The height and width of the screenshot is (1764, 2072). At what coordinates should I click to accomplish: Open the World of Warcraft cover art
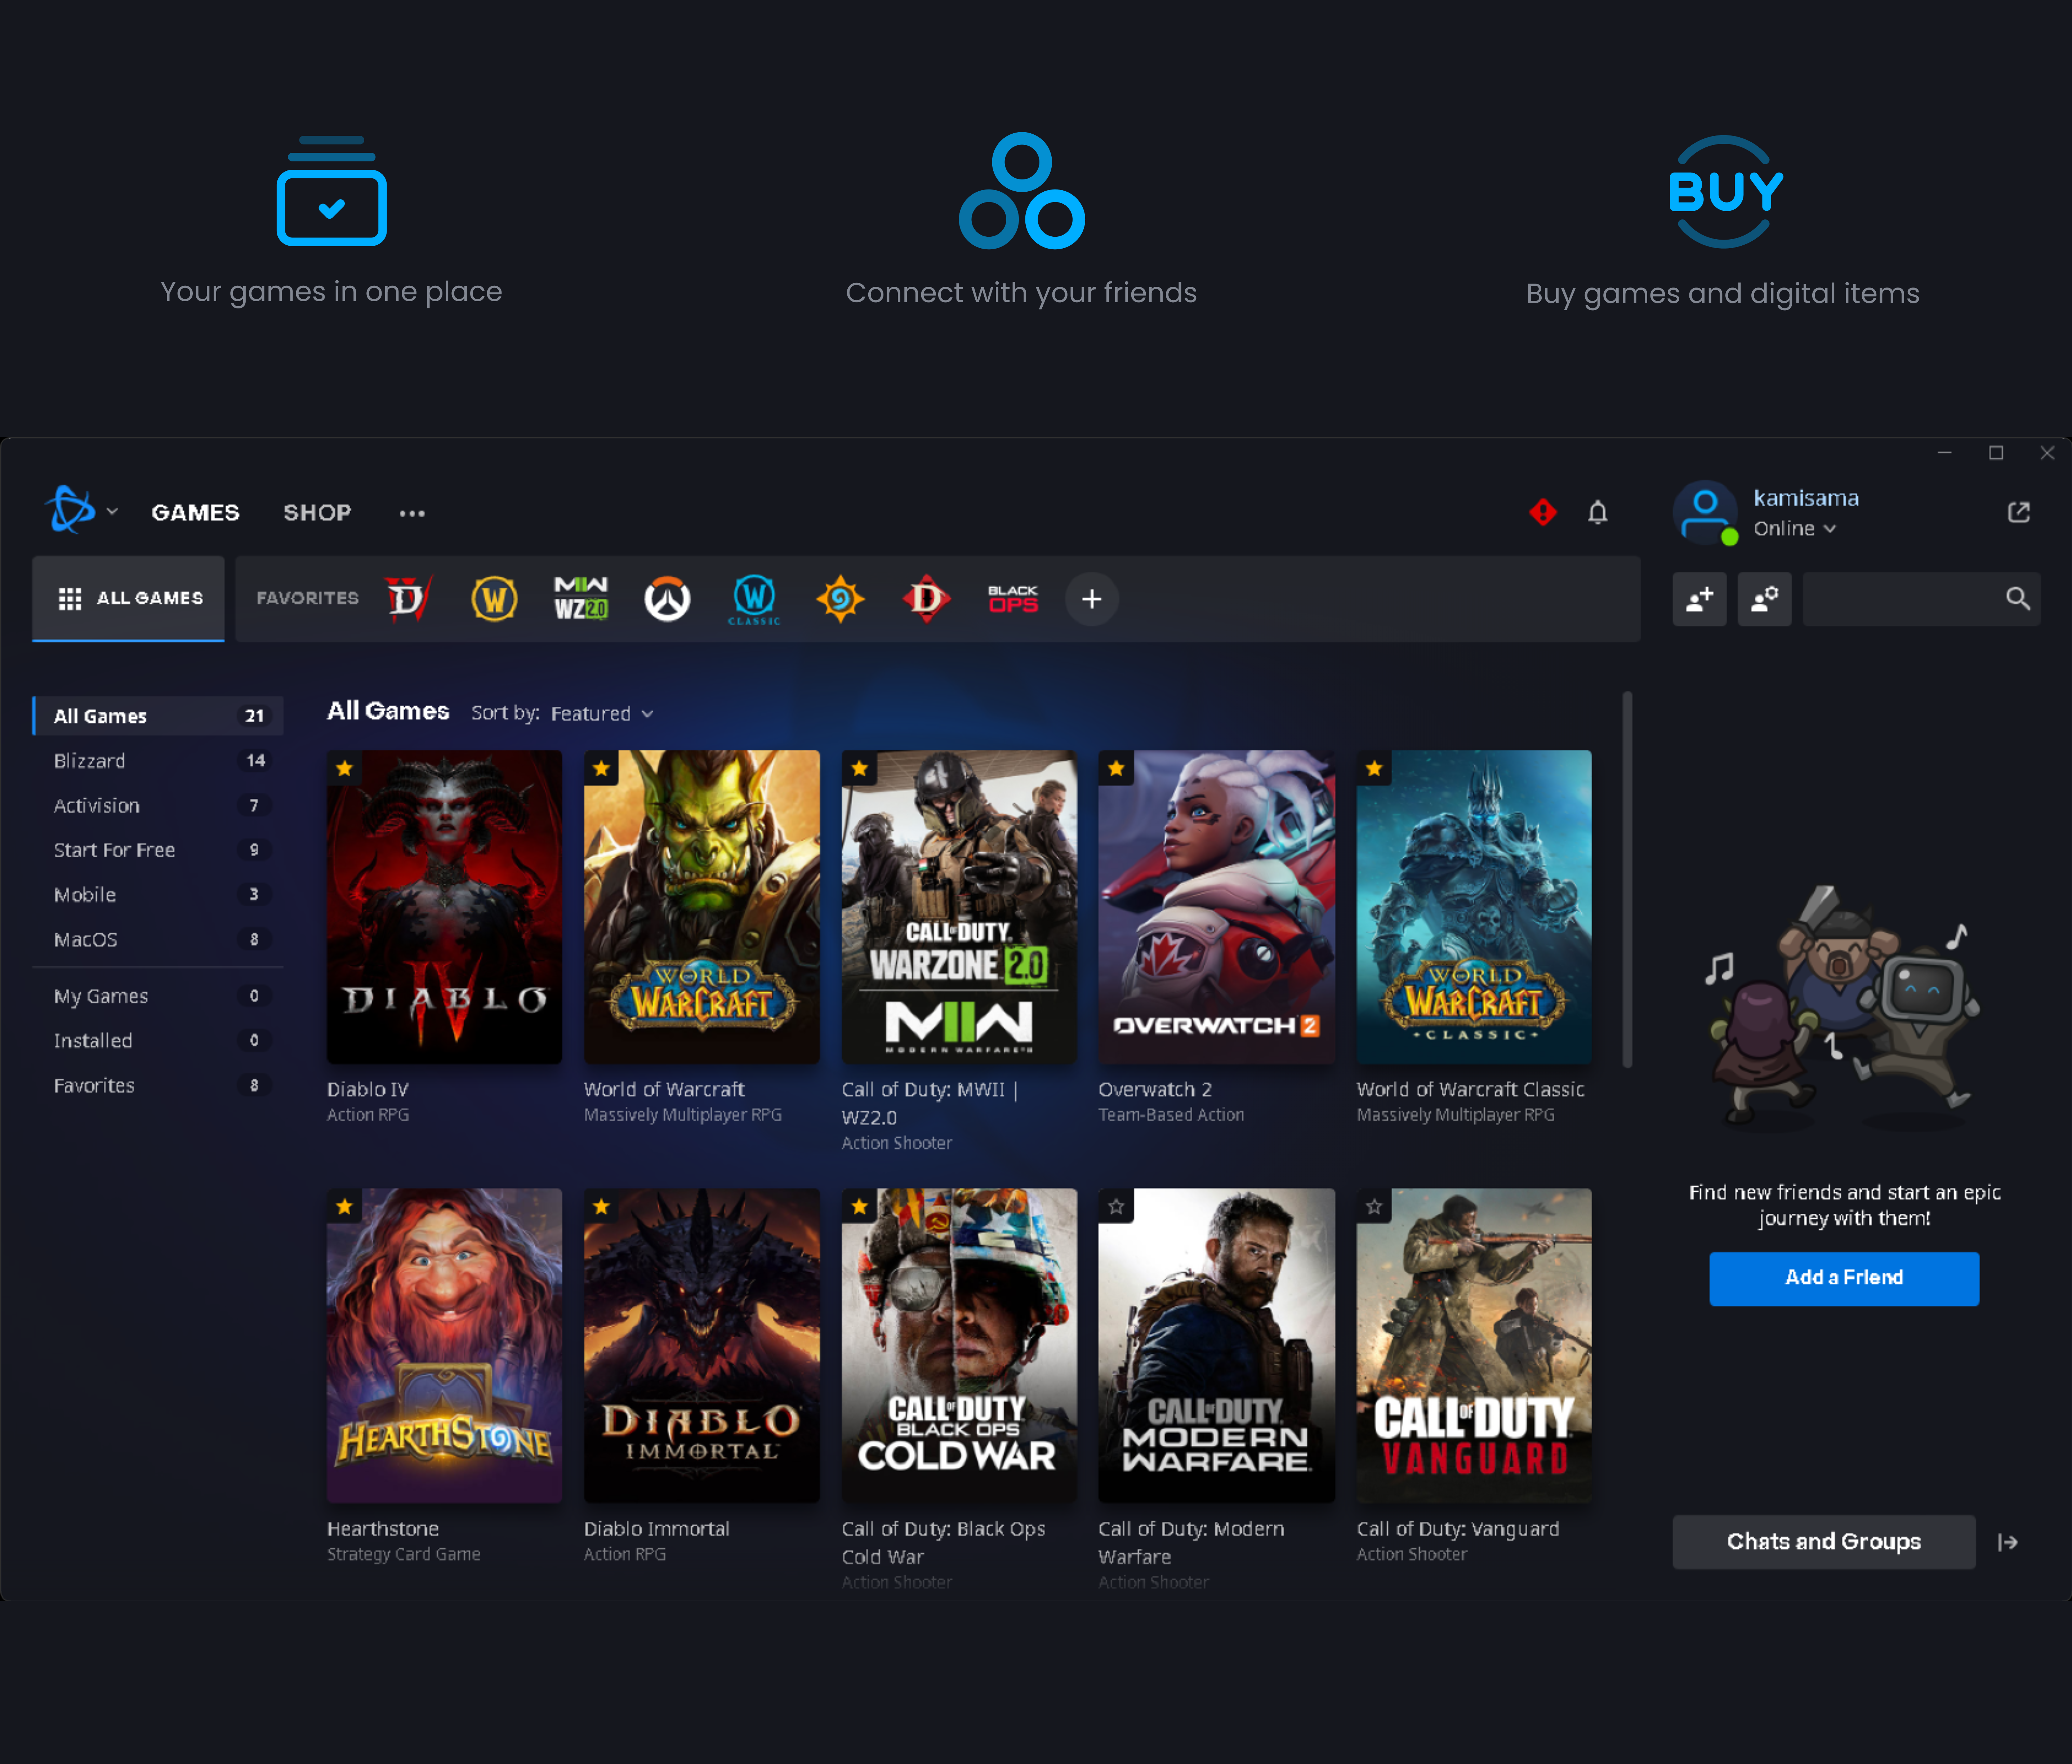(x=702, y=907)
